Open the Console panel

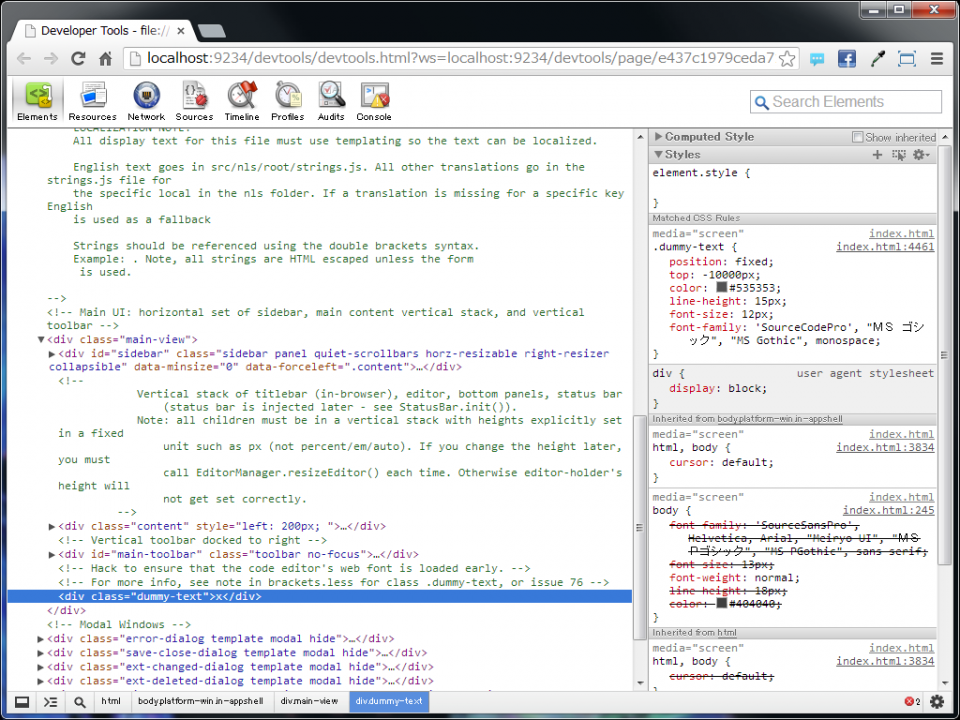(373, 100)
